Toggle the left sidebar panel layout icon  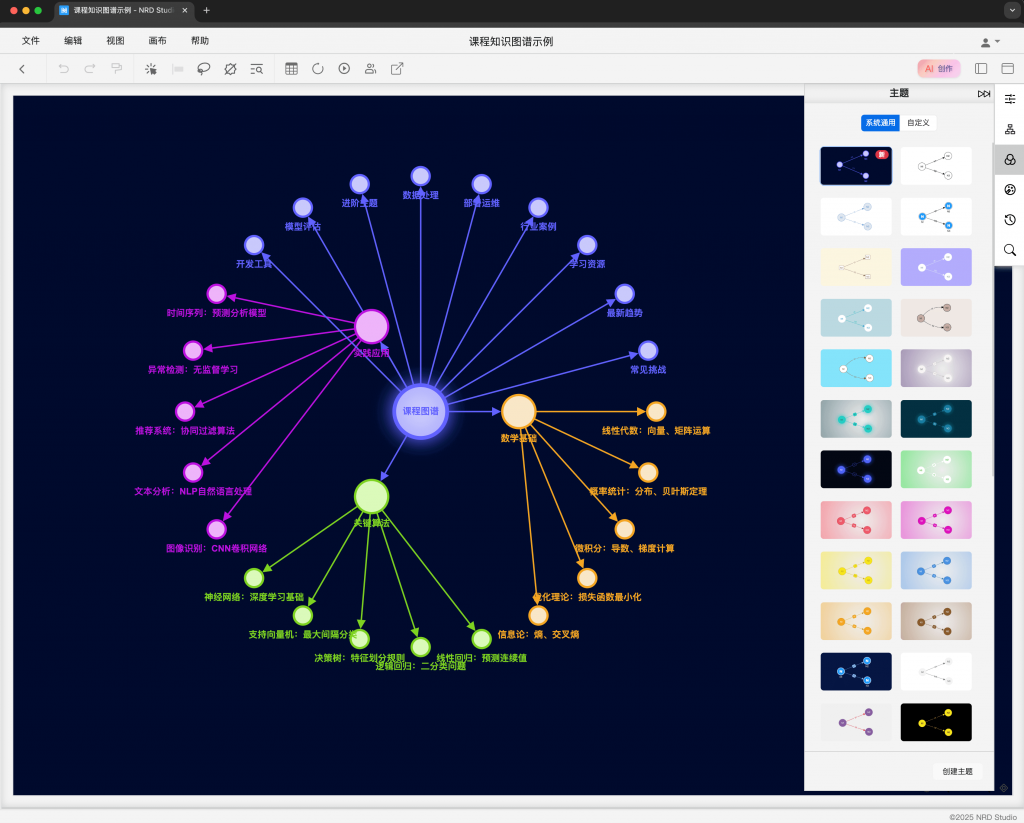coord(980,69)
